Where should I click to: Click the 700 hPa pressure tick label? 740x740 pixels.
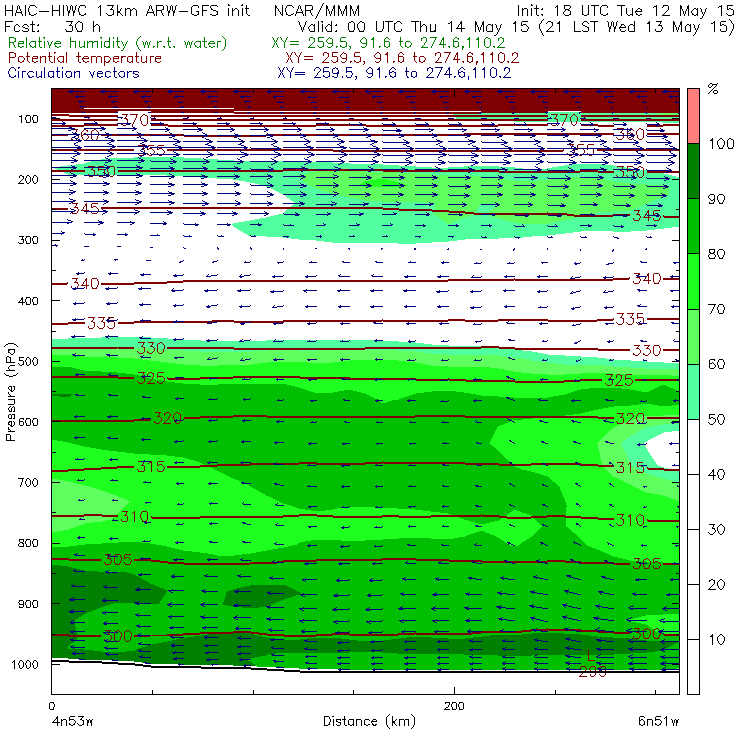[x=28, y=482]
